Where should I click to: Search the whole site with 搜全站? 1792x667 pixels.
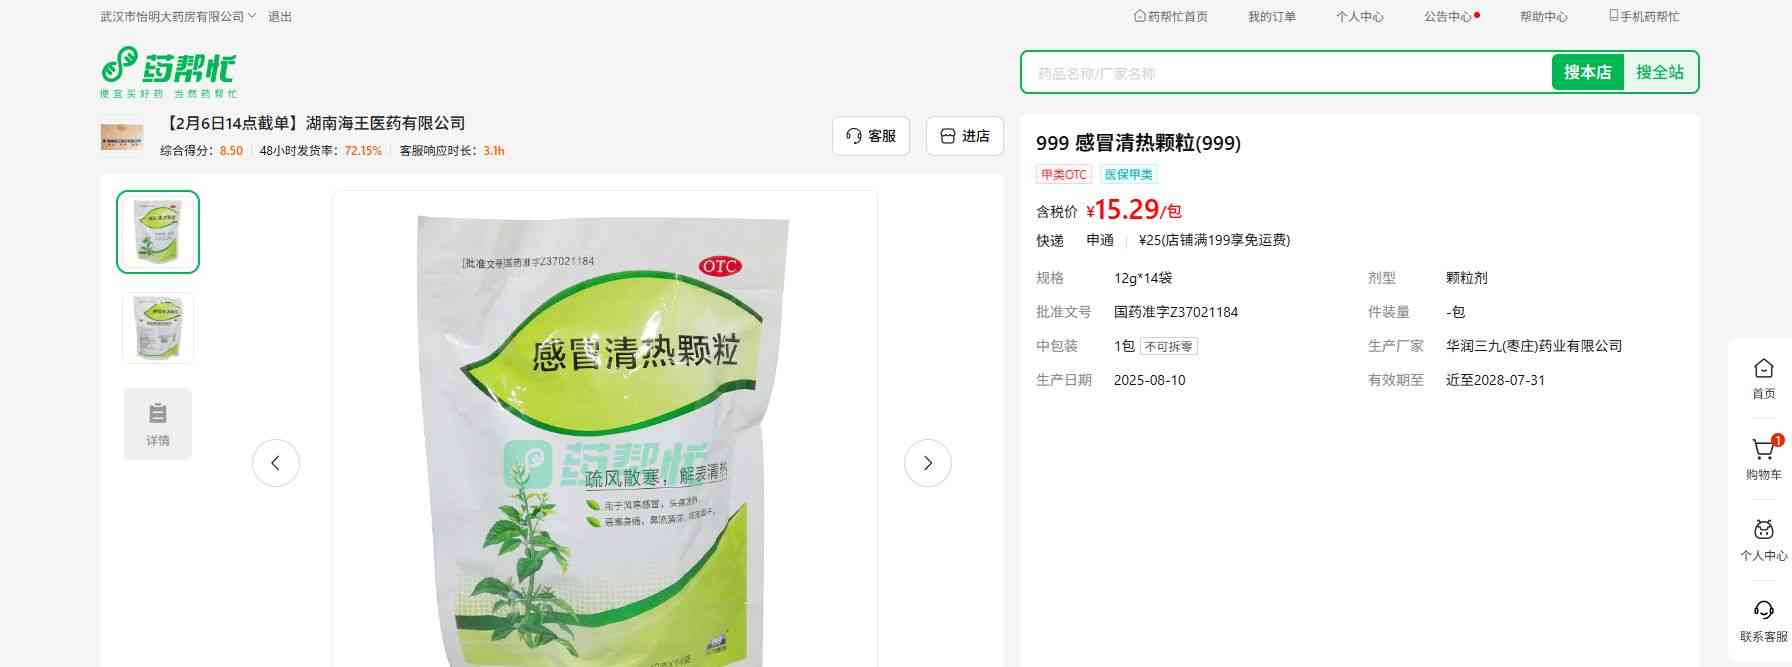click(1660, 72)
